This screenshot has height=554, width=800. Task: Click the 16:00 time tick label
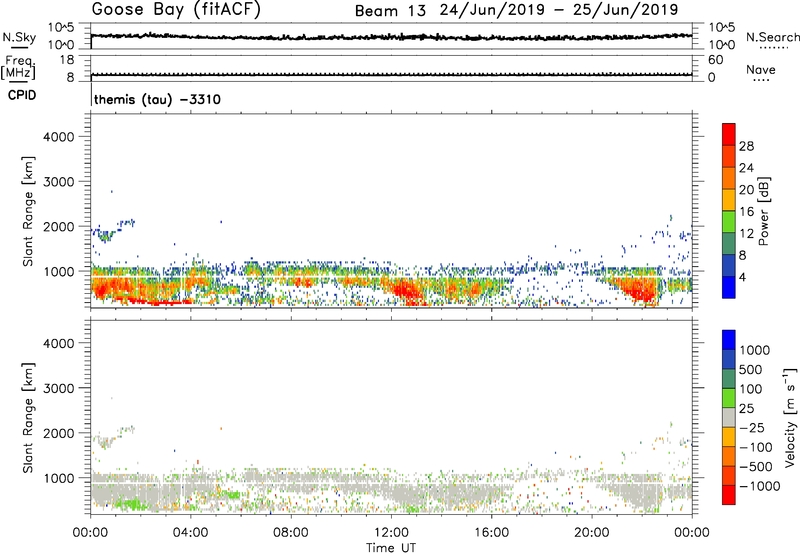point(491,533)
